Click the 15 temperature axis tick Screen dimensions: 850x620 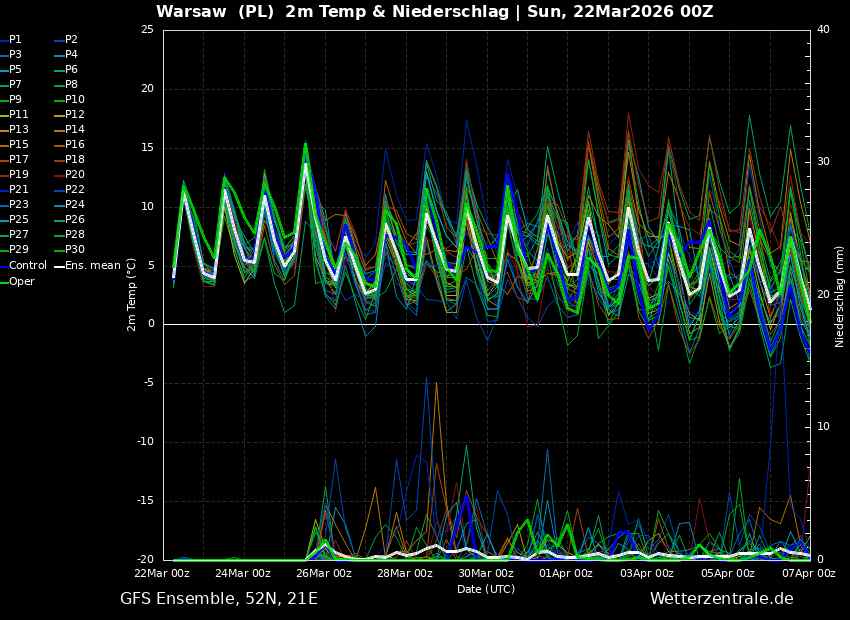click(147, 147)
